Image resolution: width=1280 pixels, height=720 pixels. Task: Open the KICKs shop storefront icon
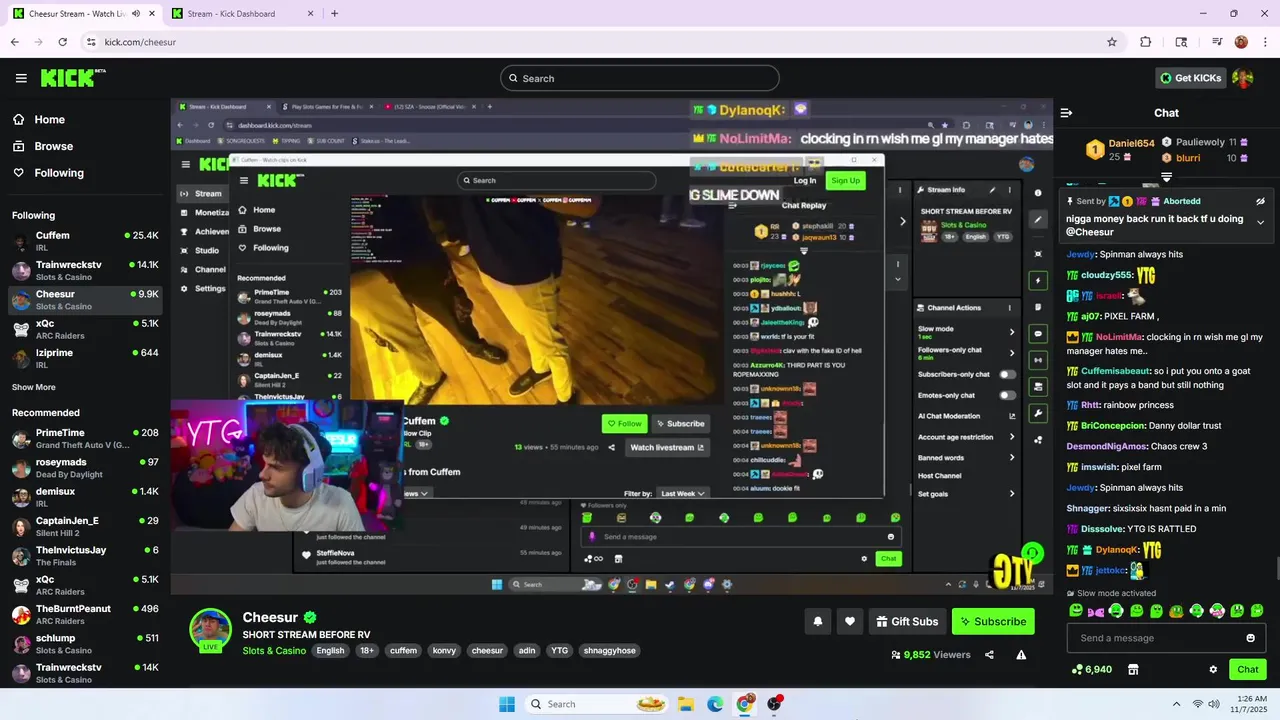click(x=1133, y=669)
